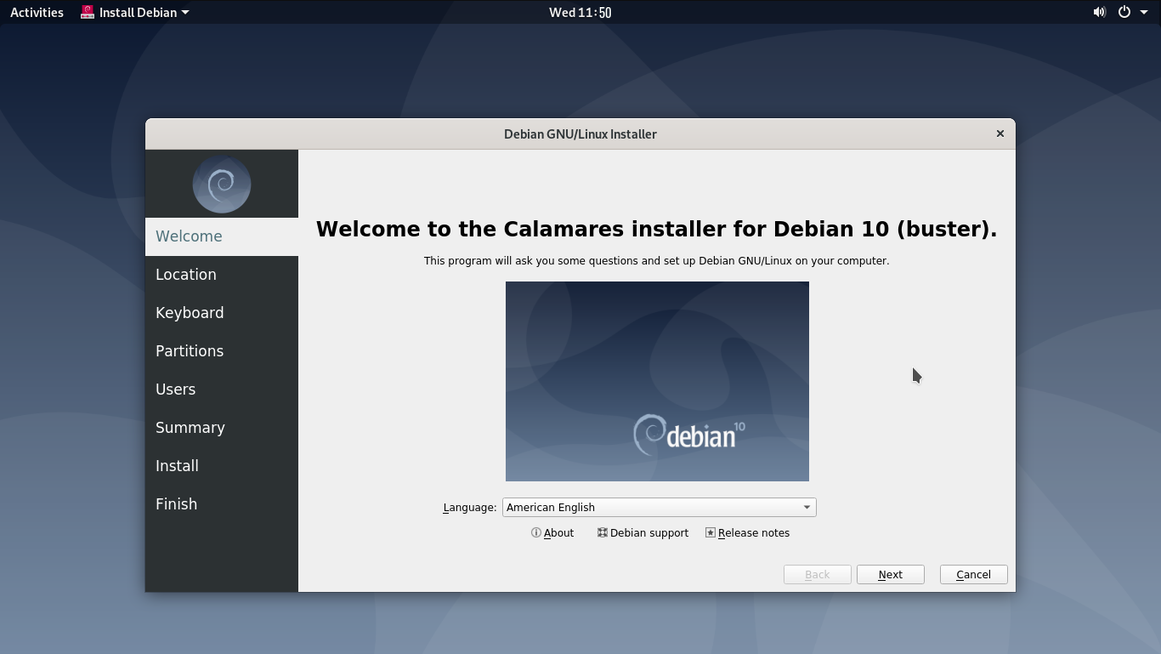Image resolution: width=1161 pixels, height=654 pixels.
Task: Select the Finish step in sidebar
Action: [x=221, y=504]
